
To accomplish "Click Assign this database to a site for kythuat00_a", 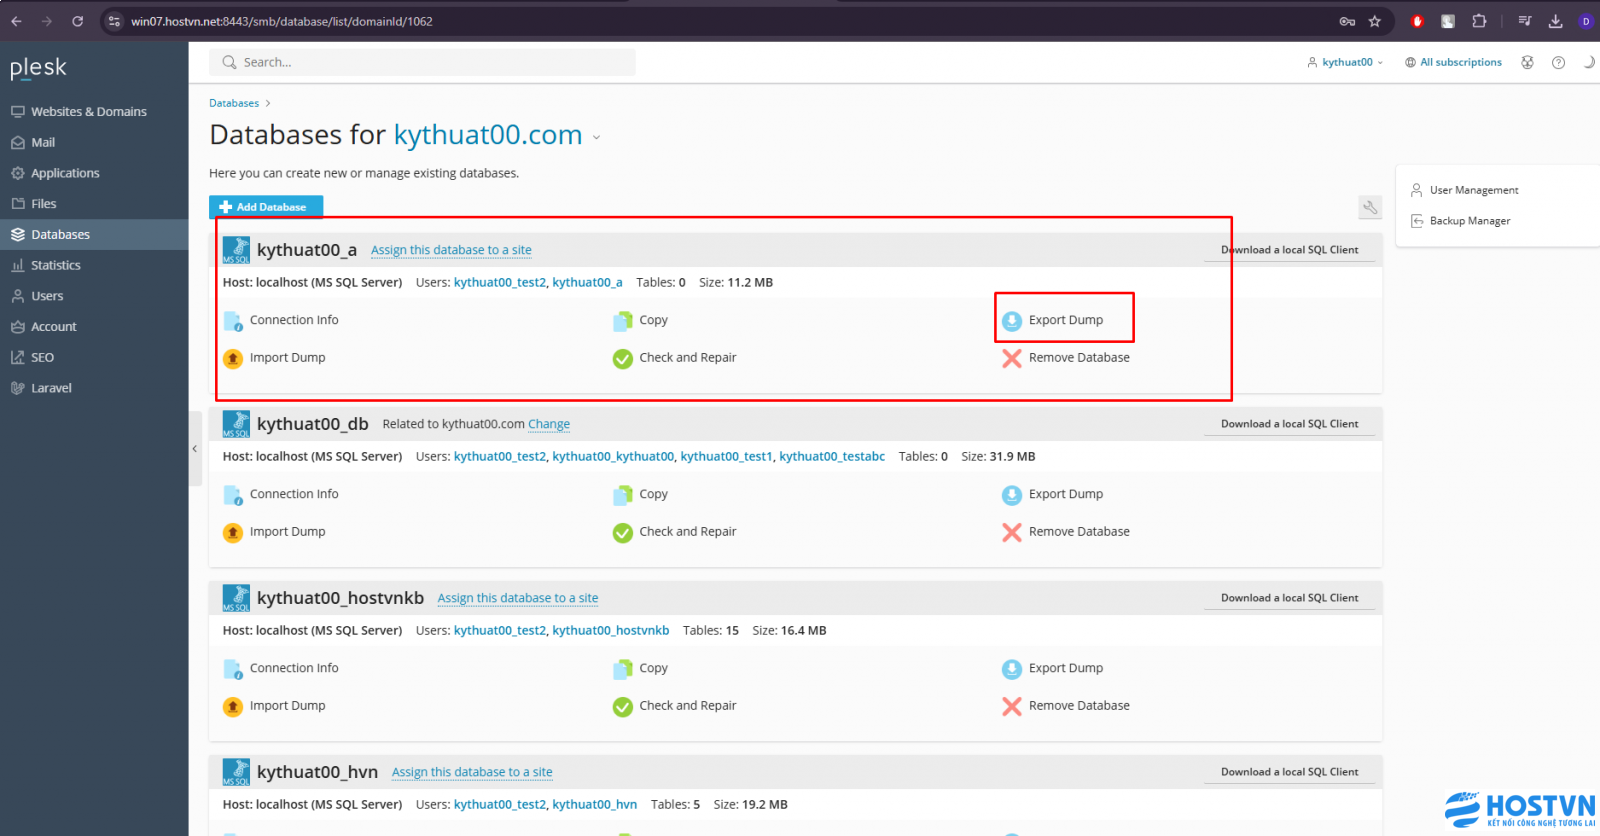I will click(451, 250).
